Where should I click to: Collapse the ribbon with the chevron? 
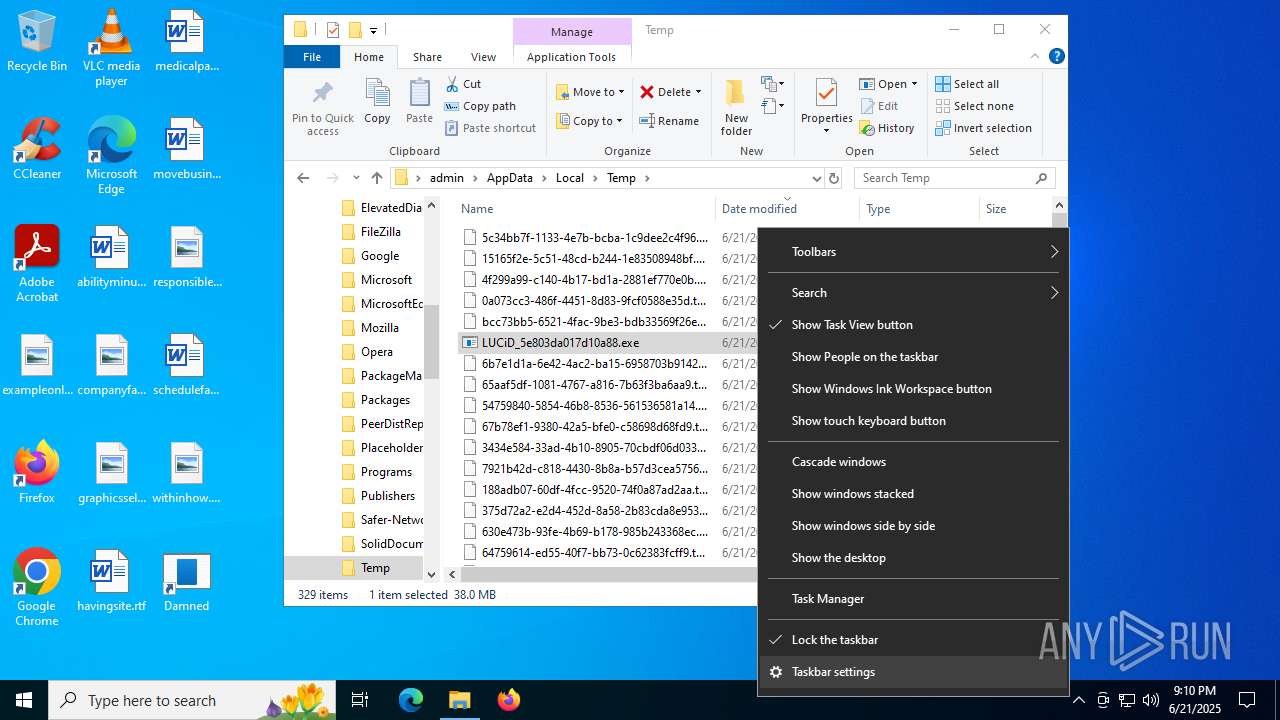(1036, 57)
